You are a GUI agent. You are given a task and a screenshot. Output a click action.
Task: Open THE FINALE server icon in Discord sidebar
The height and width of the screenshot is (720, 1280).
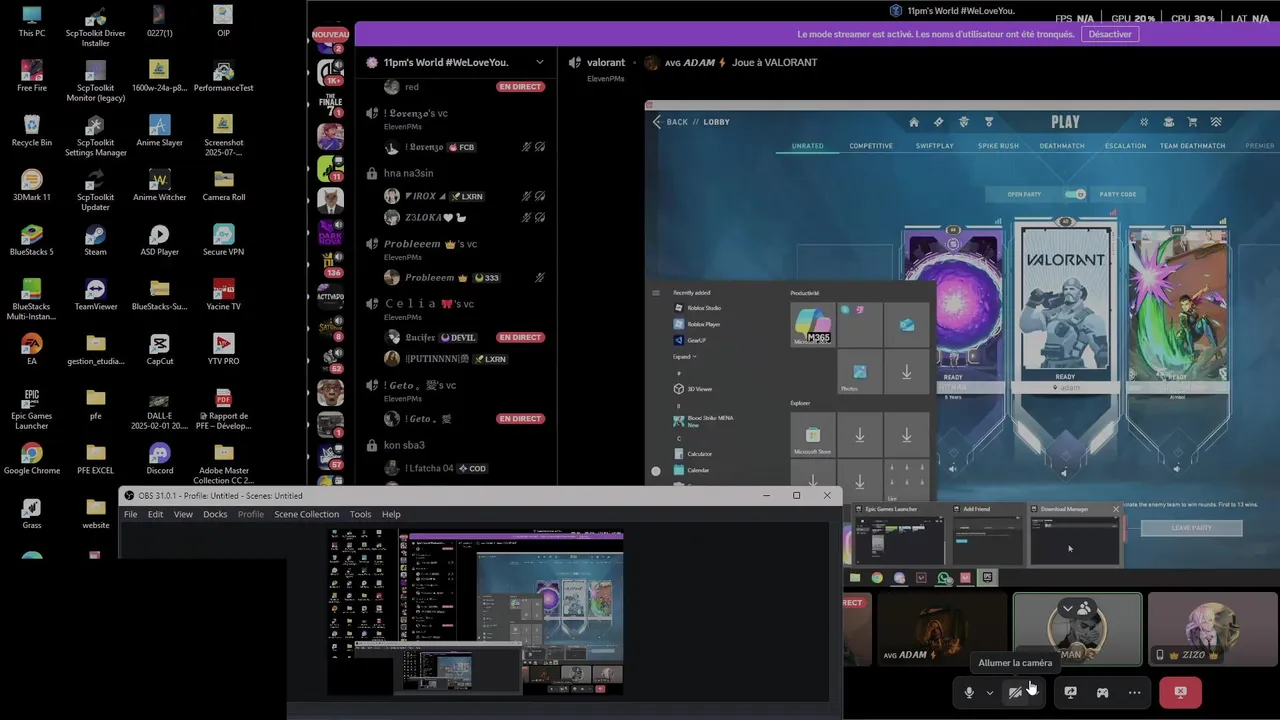click(x=330, y=105)
